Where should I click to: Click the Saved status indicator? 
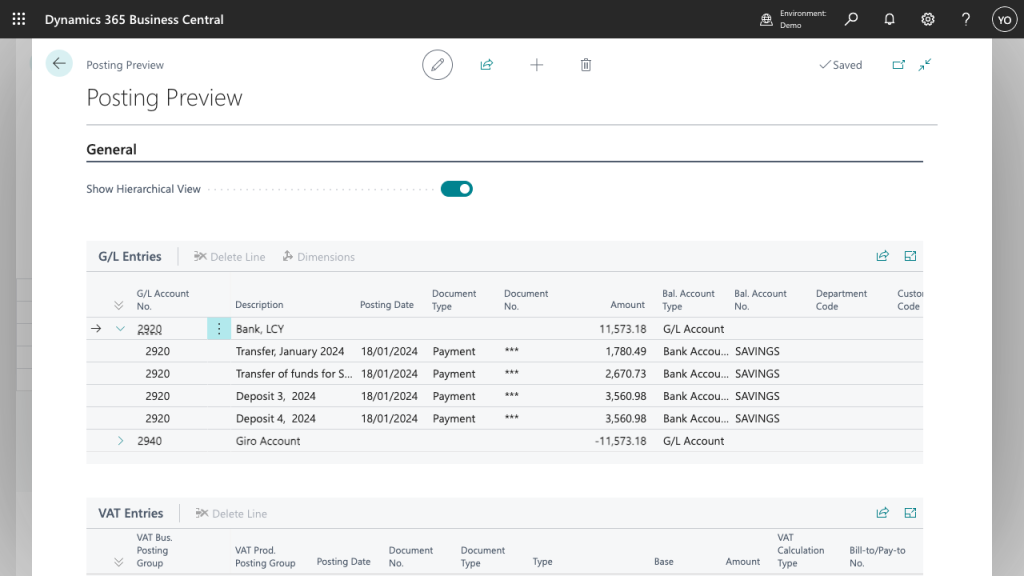(840, 65)
